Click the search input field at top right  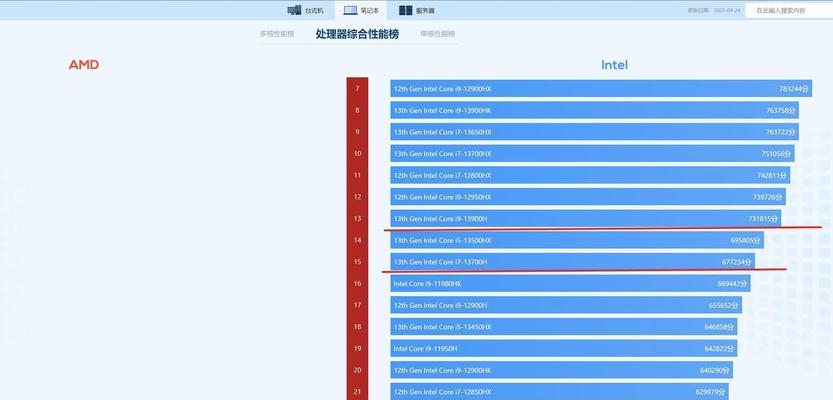pos(789,11)
